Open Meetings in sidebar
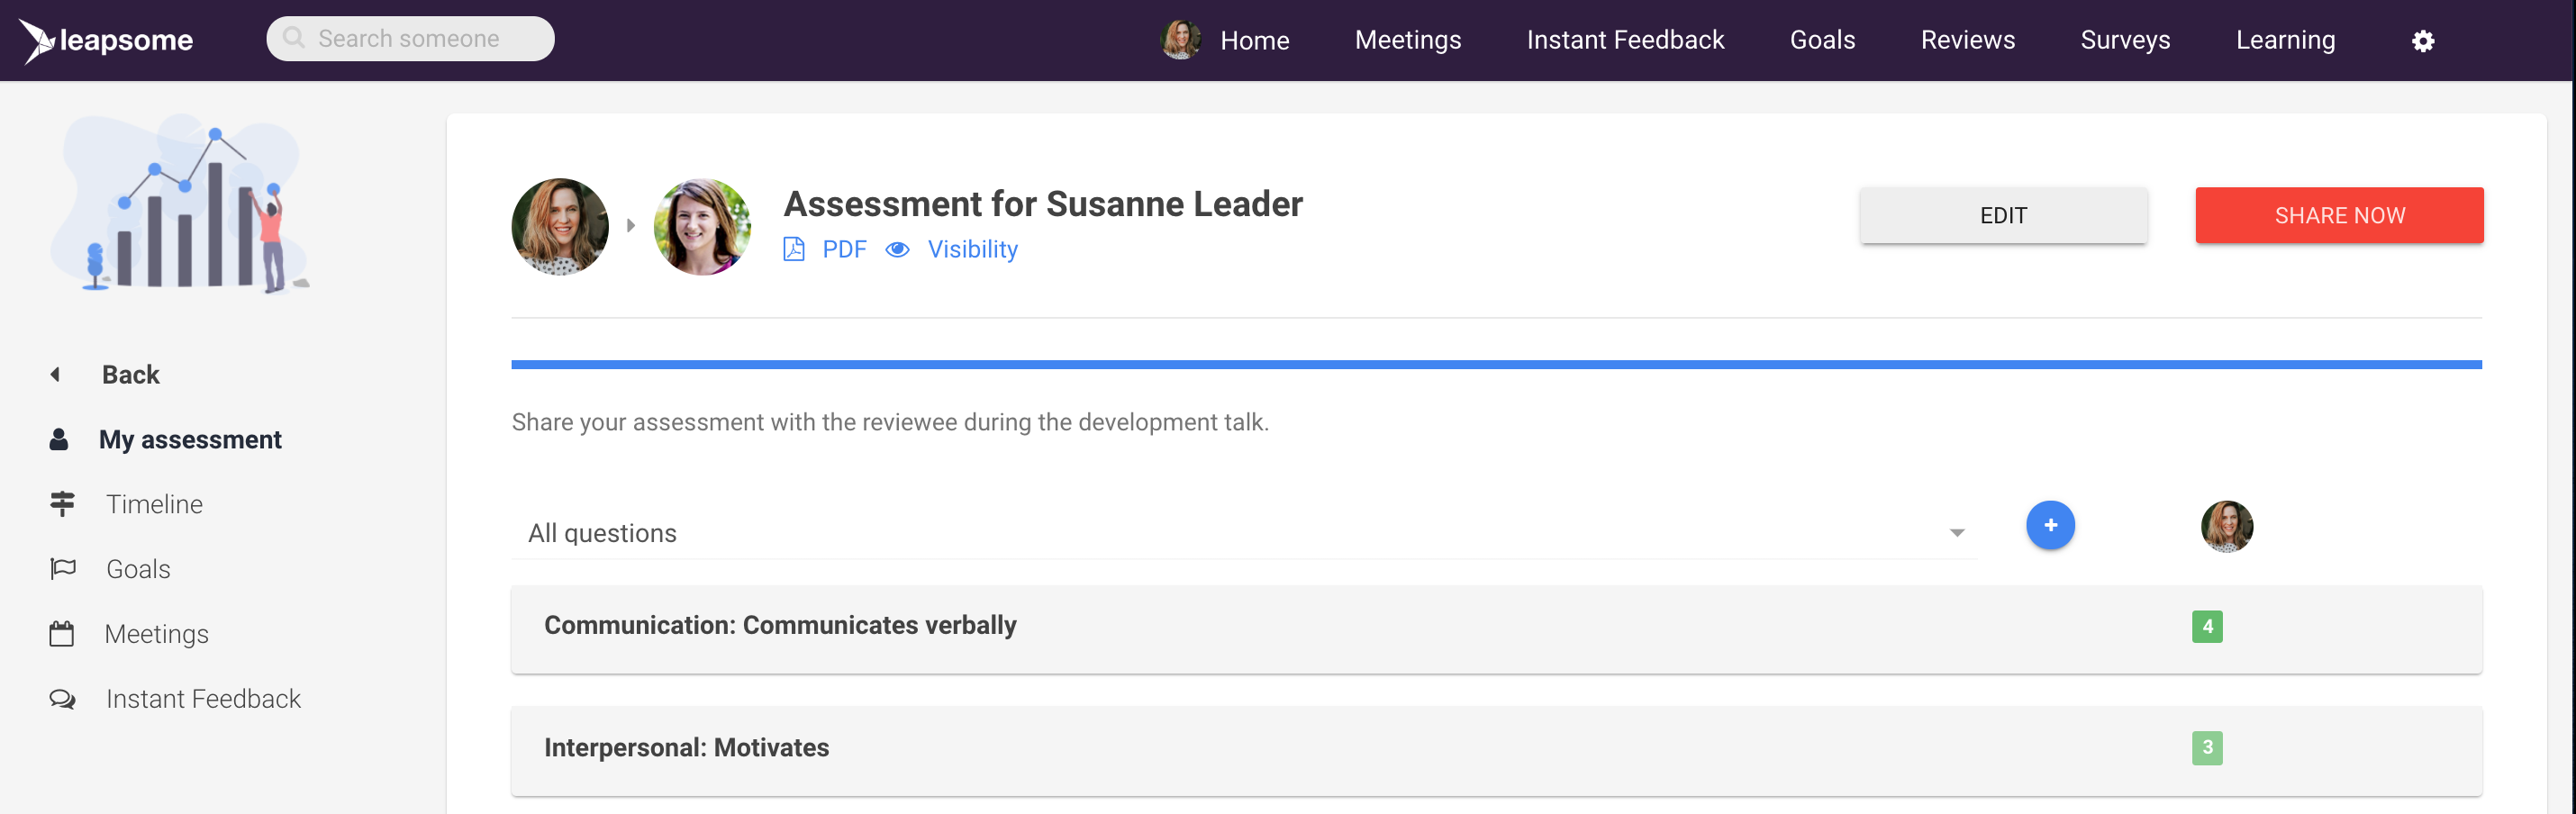This screenshot has height=814, width=2576. point(156,634)
